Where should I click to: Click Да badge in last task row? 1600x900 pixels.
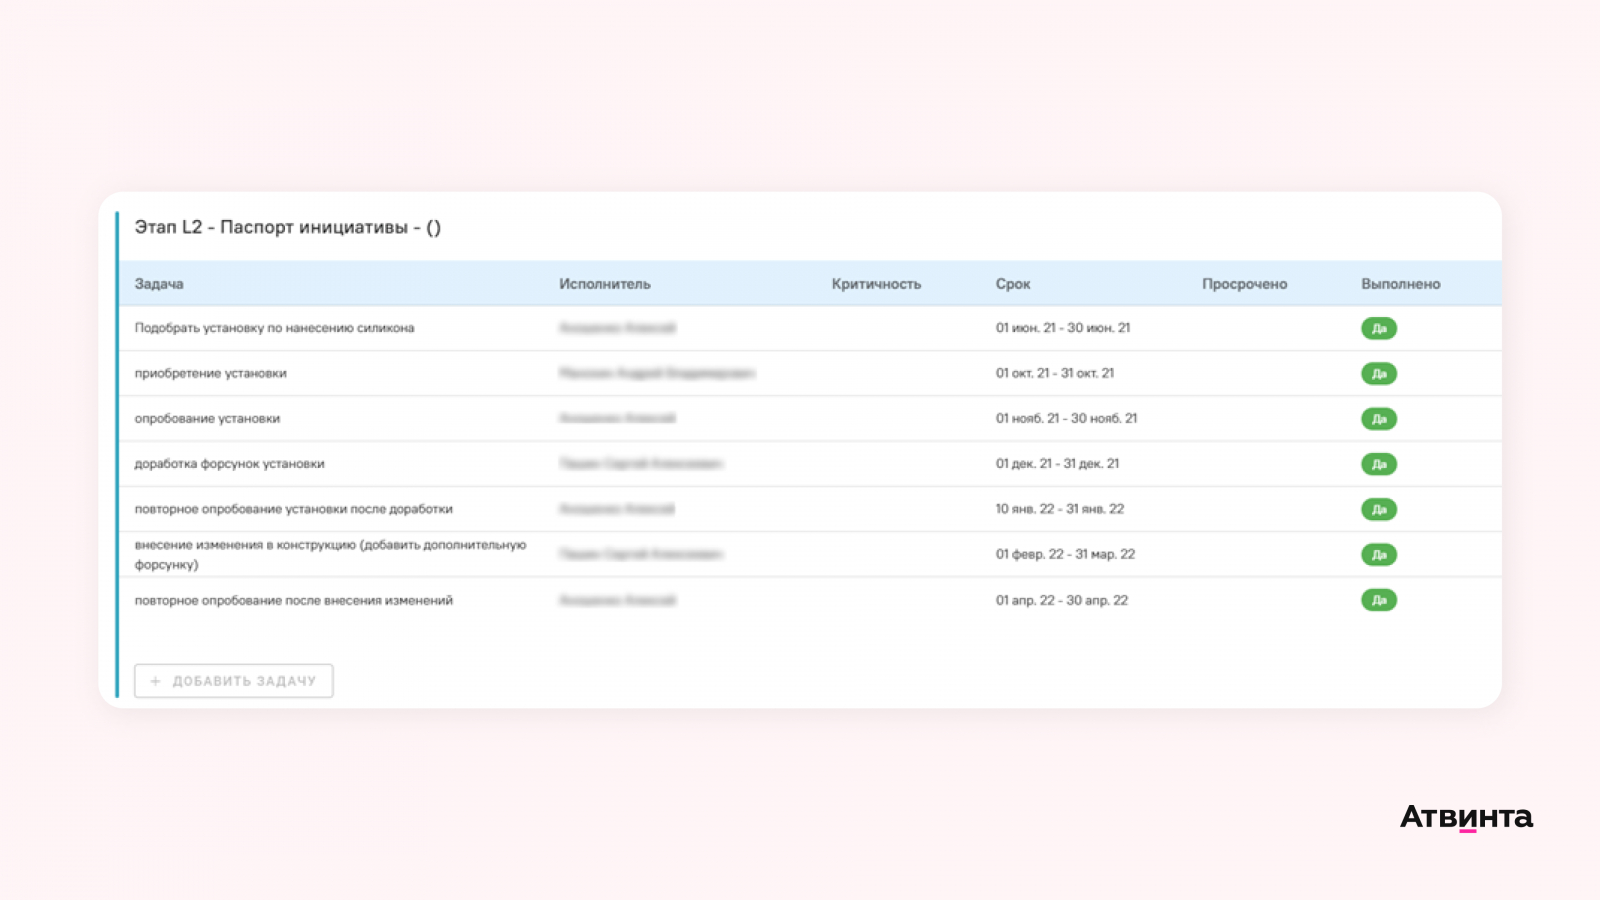point(1379,600)
